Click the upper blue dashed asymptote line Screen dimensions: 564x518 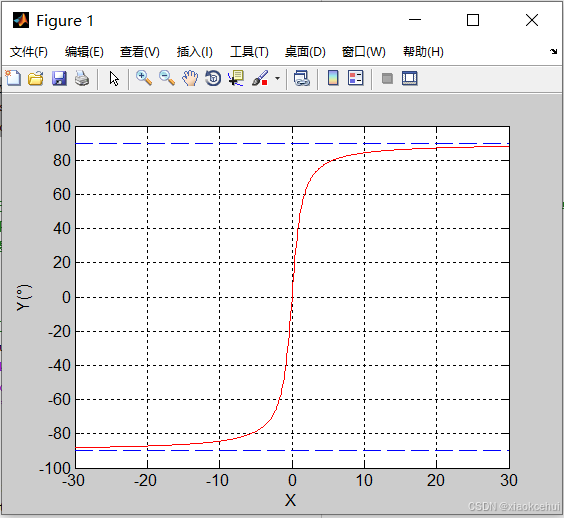click(292, 144)
